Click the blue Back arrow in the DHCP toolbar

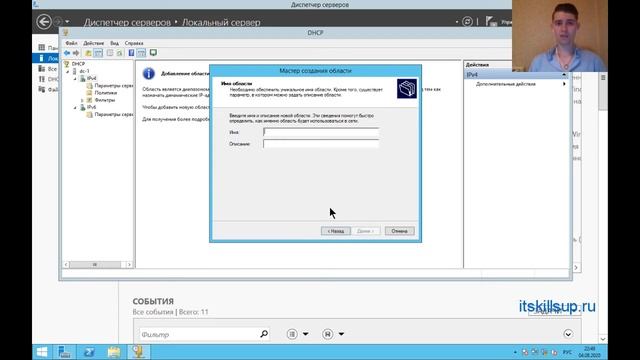click(67, 53)
